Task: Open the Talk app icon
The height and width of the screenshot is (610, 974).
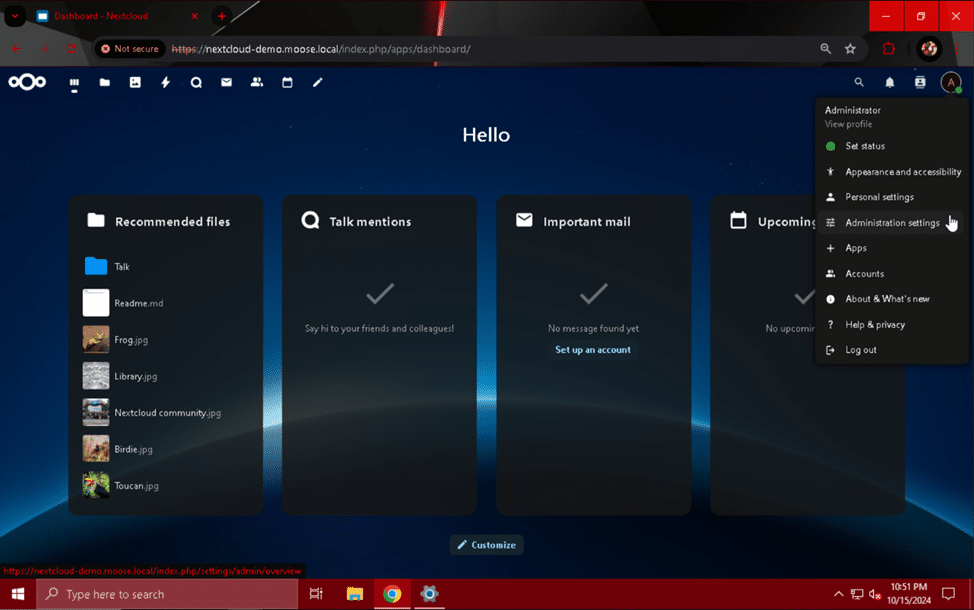Action: click(196, 82)
